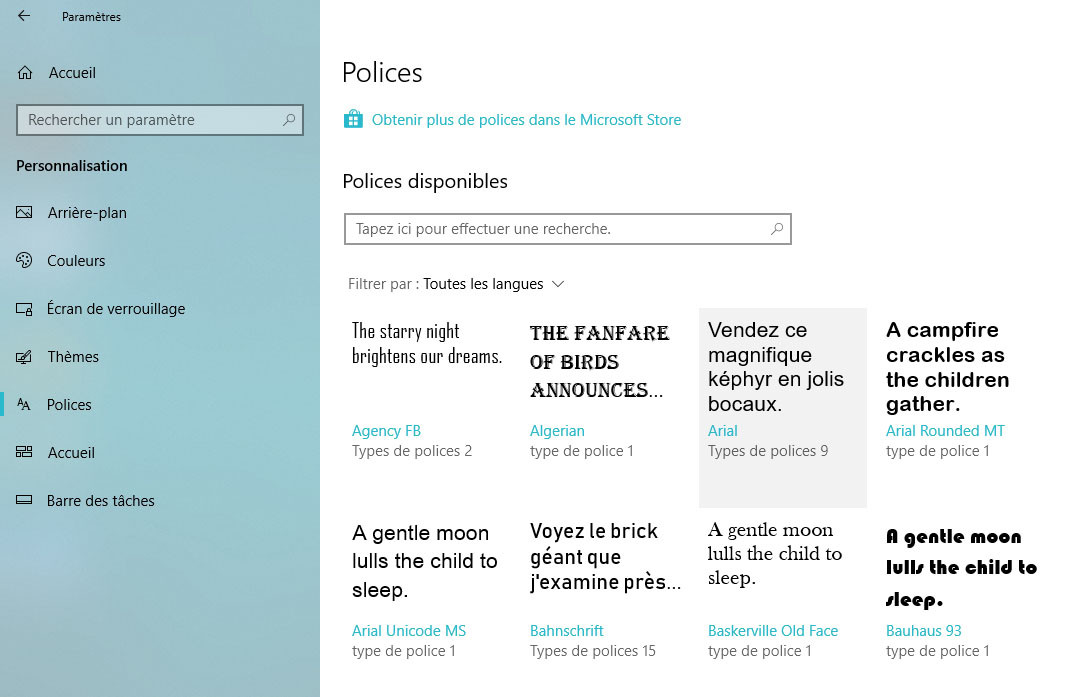Image resolution: width=1080 pixels, height=697 pixels.
Task: Click the Thèmes brush icon
Action: [x=24, y=357]
